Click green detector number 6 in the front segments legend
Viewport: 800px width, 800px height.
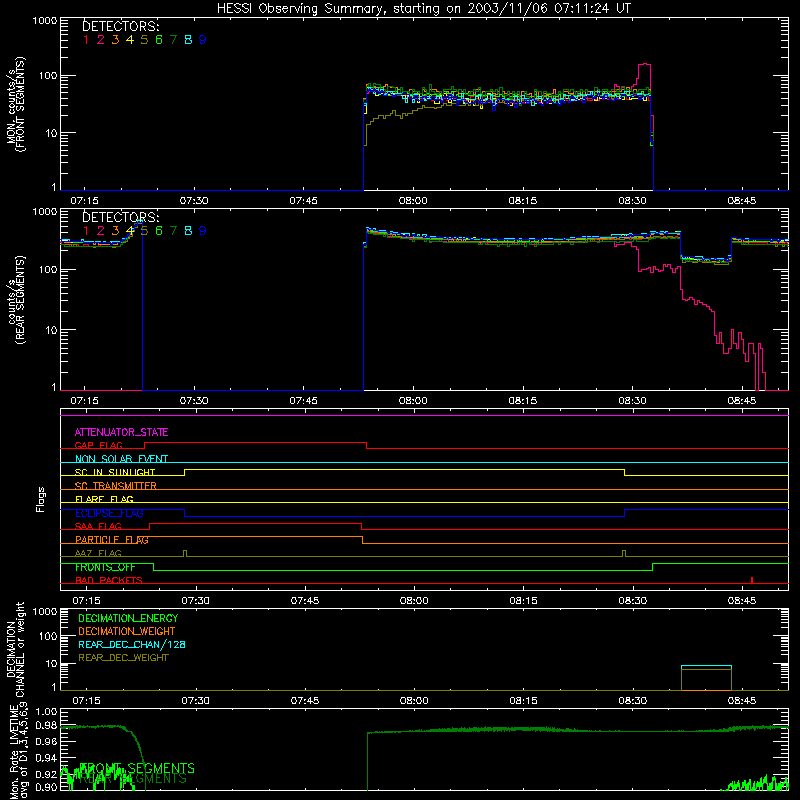[x=159, y=40]
